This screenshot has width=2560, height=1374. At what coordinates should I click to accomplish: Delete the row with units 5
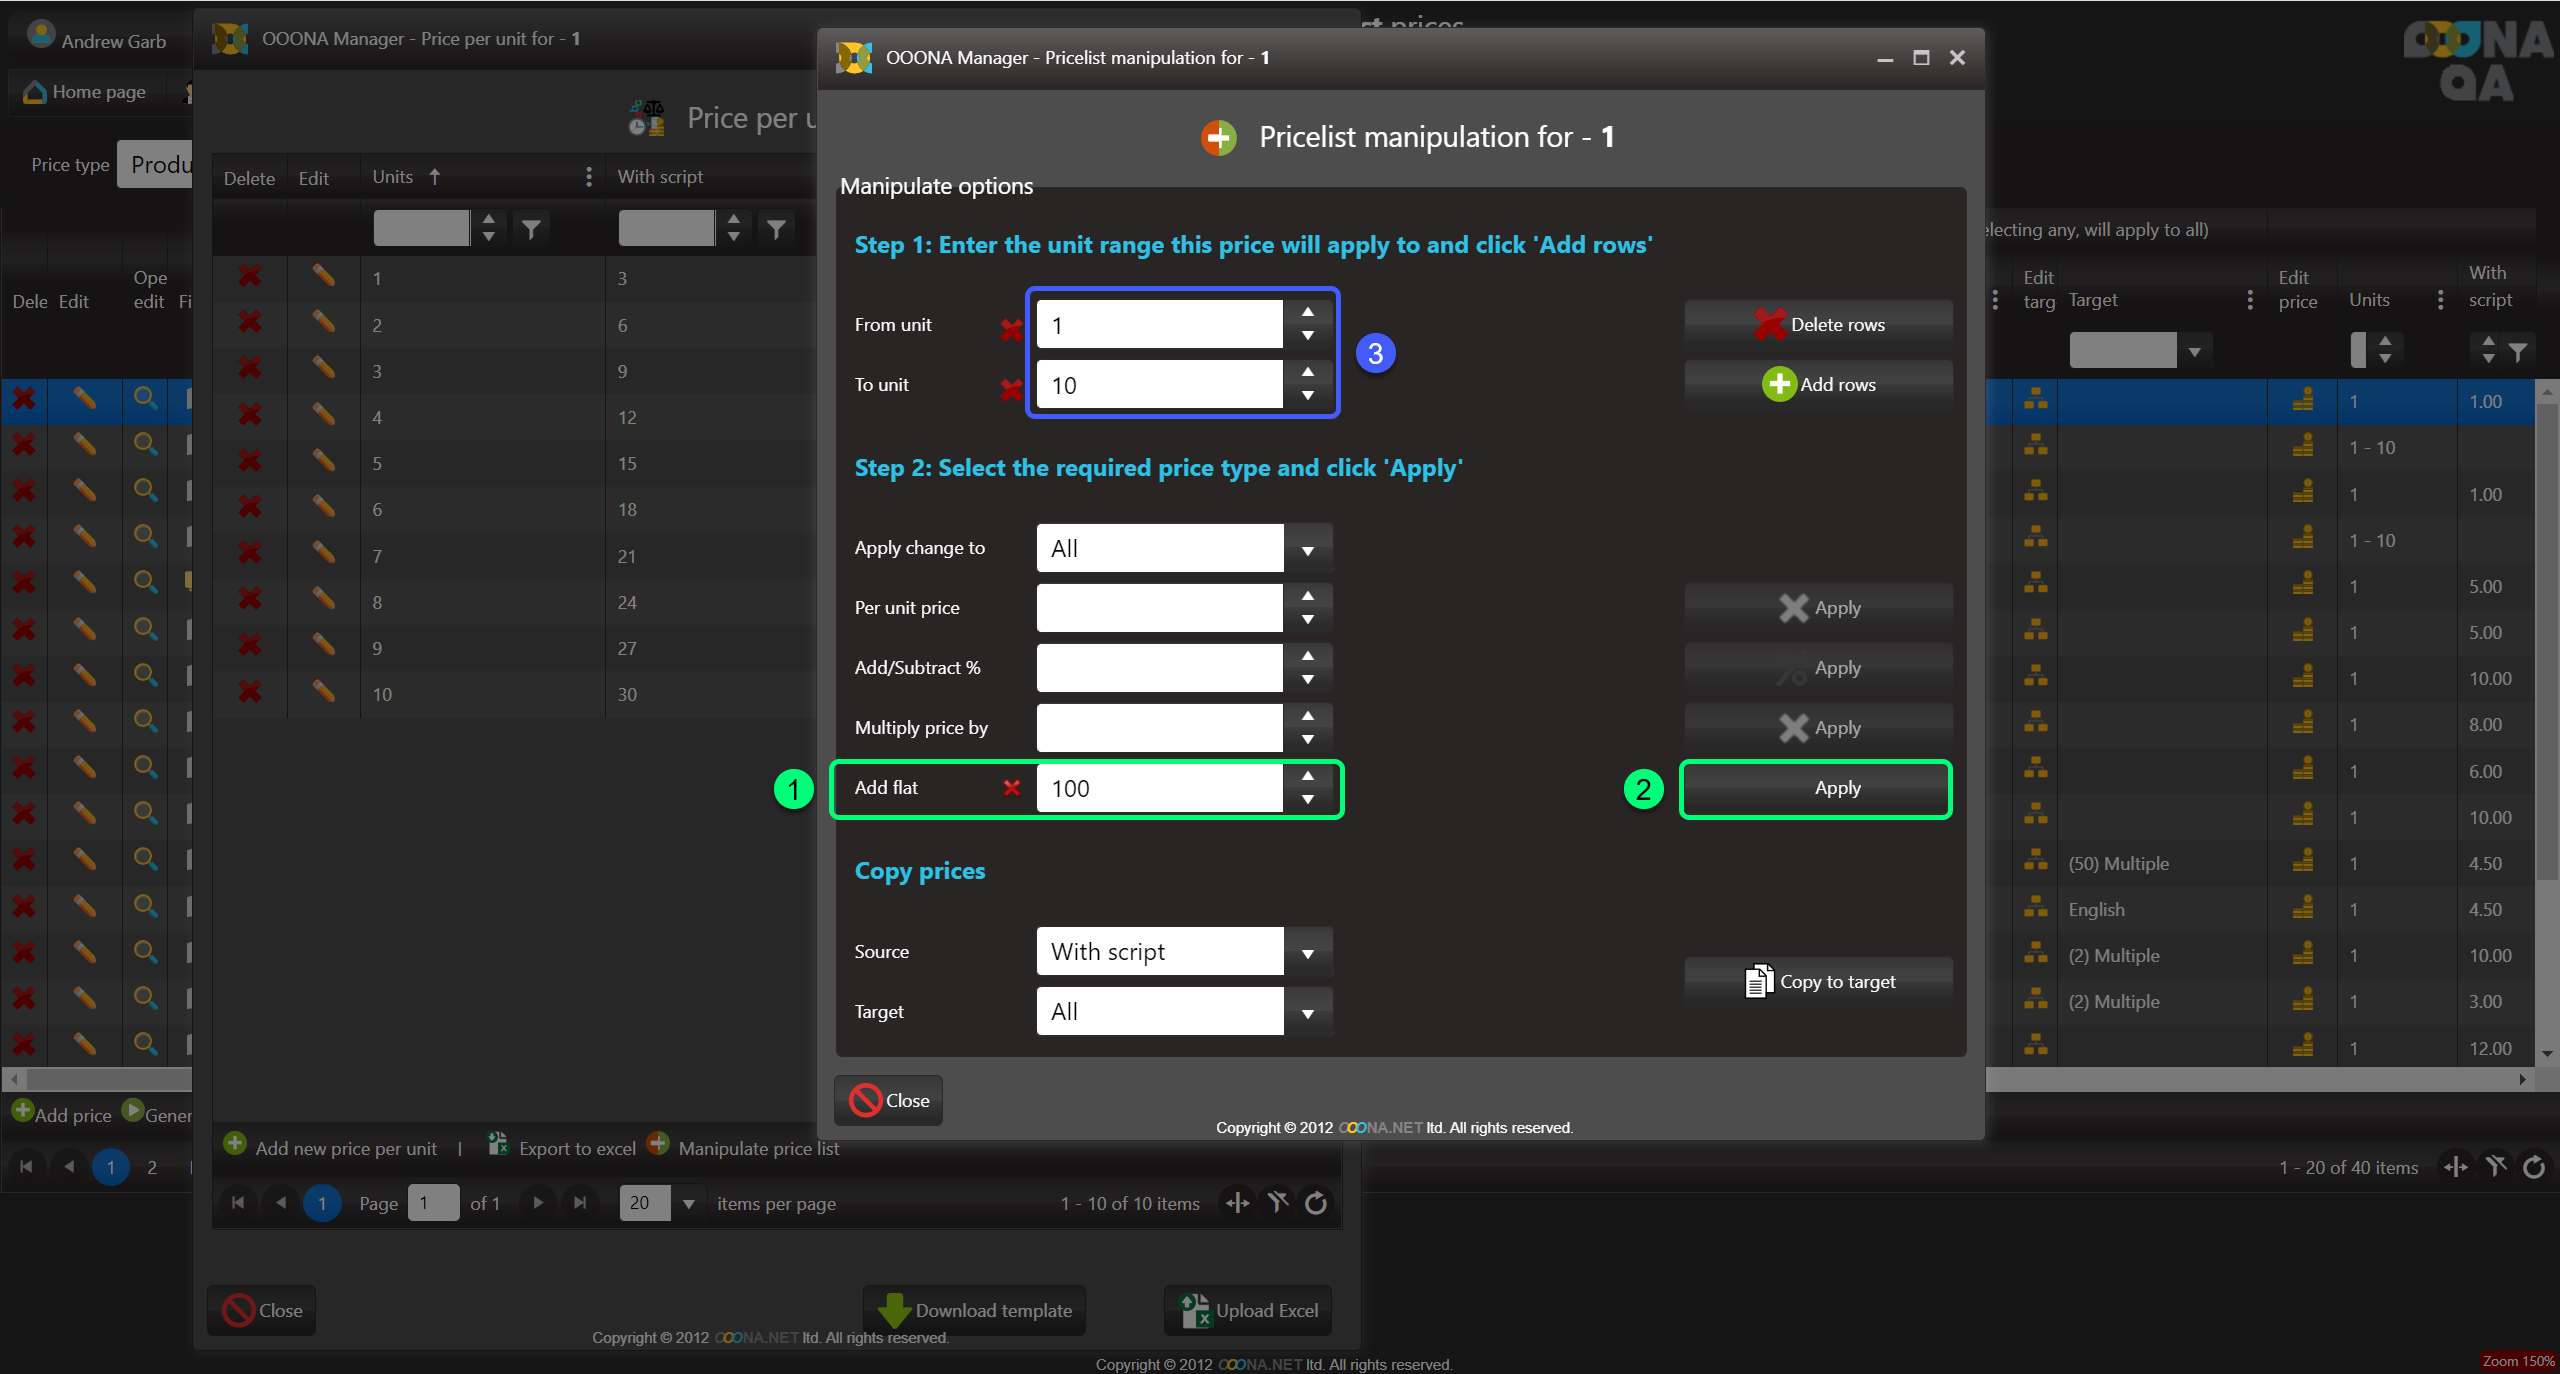tap(250, 463)
